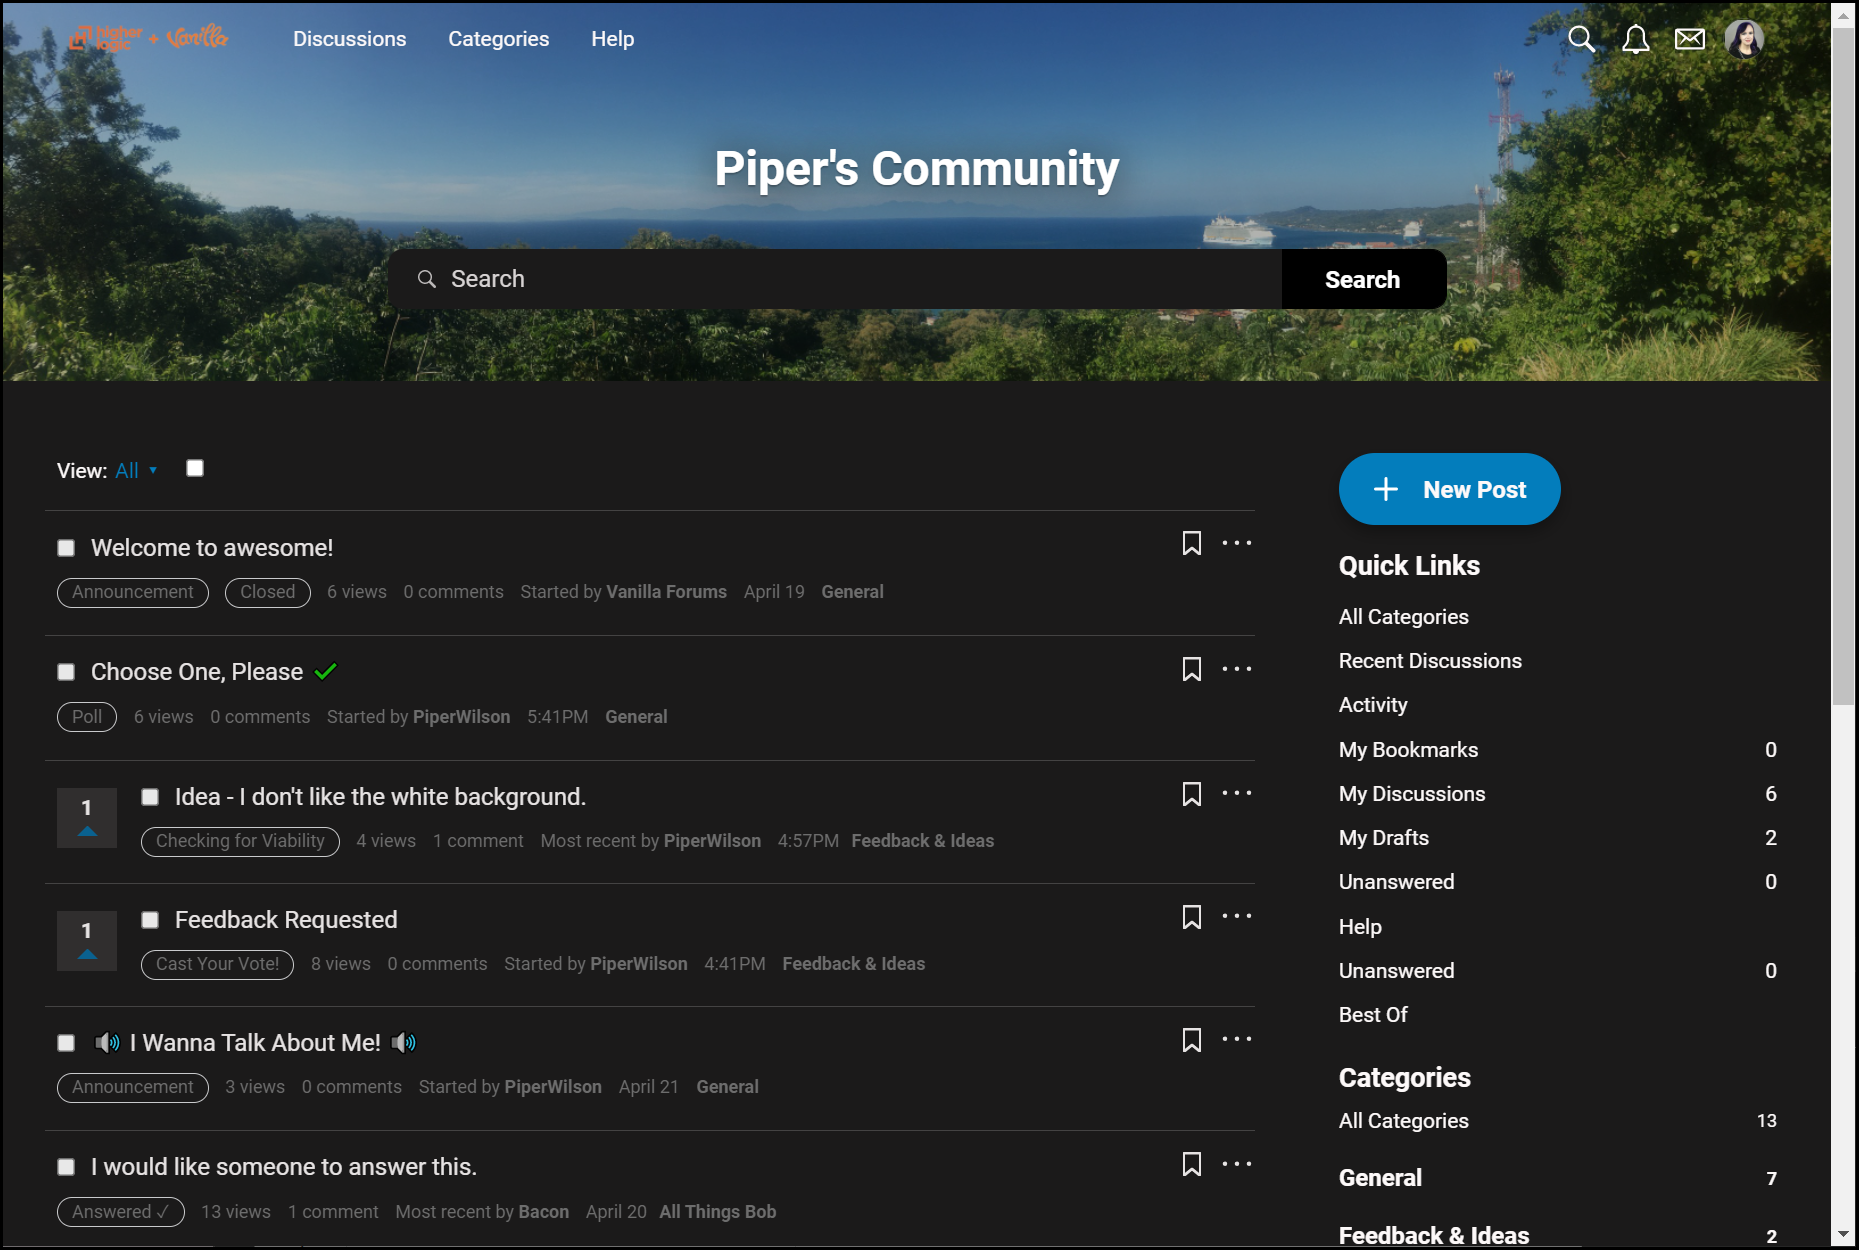The width and height of the screenshot is (1859, 1250).
Task: Bookmark 'I Wanna Talk About Me!' discussion
Action: click(x=1191, y=1040)
